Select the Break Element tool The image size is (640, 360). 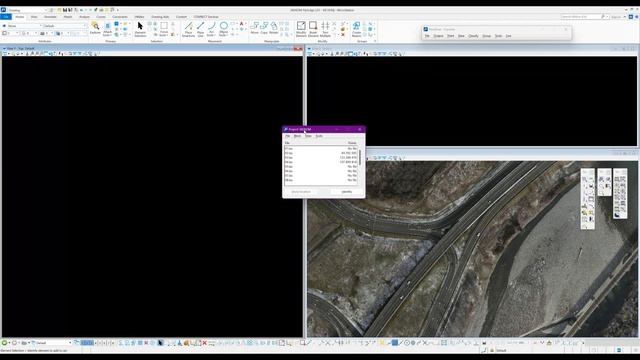(313, 29)
